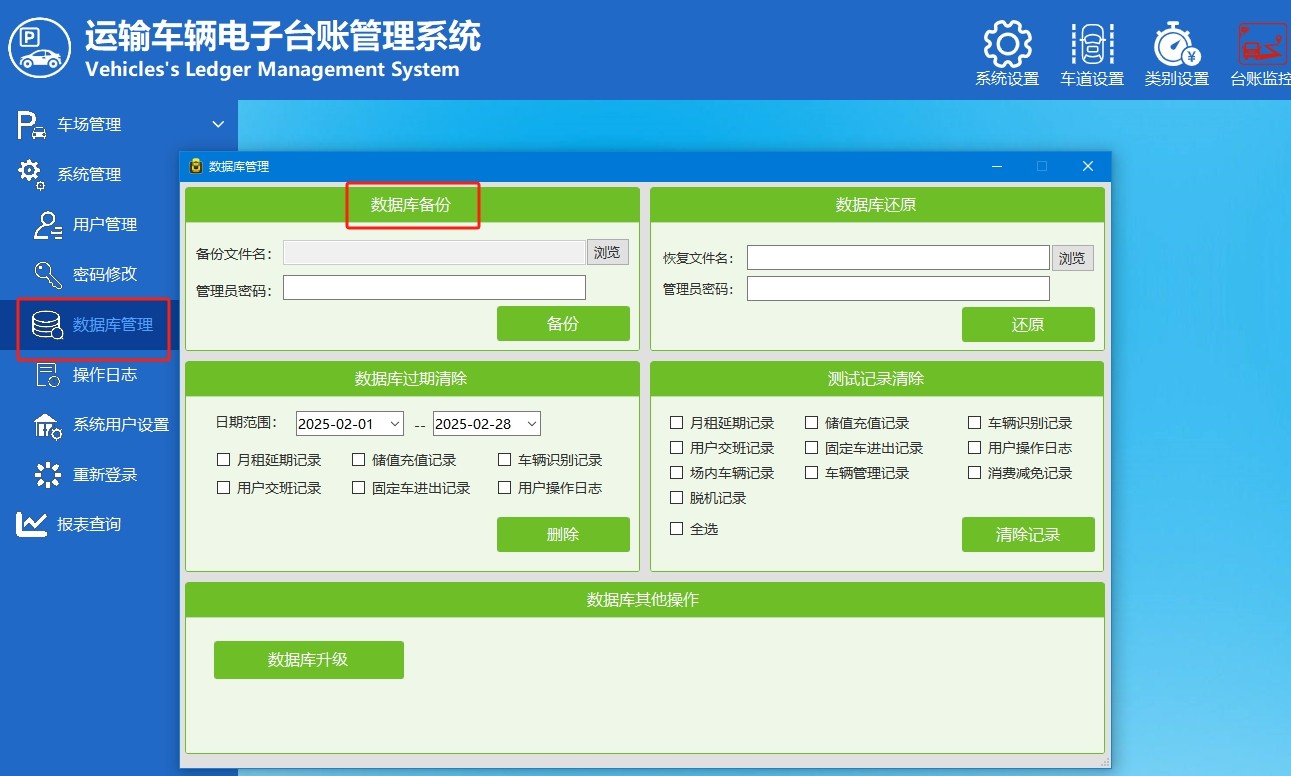Viewport: 1291px width, 776px height.
Task: Open 系统设置 gear icon in top toolbar
Action: [1007, 46]
